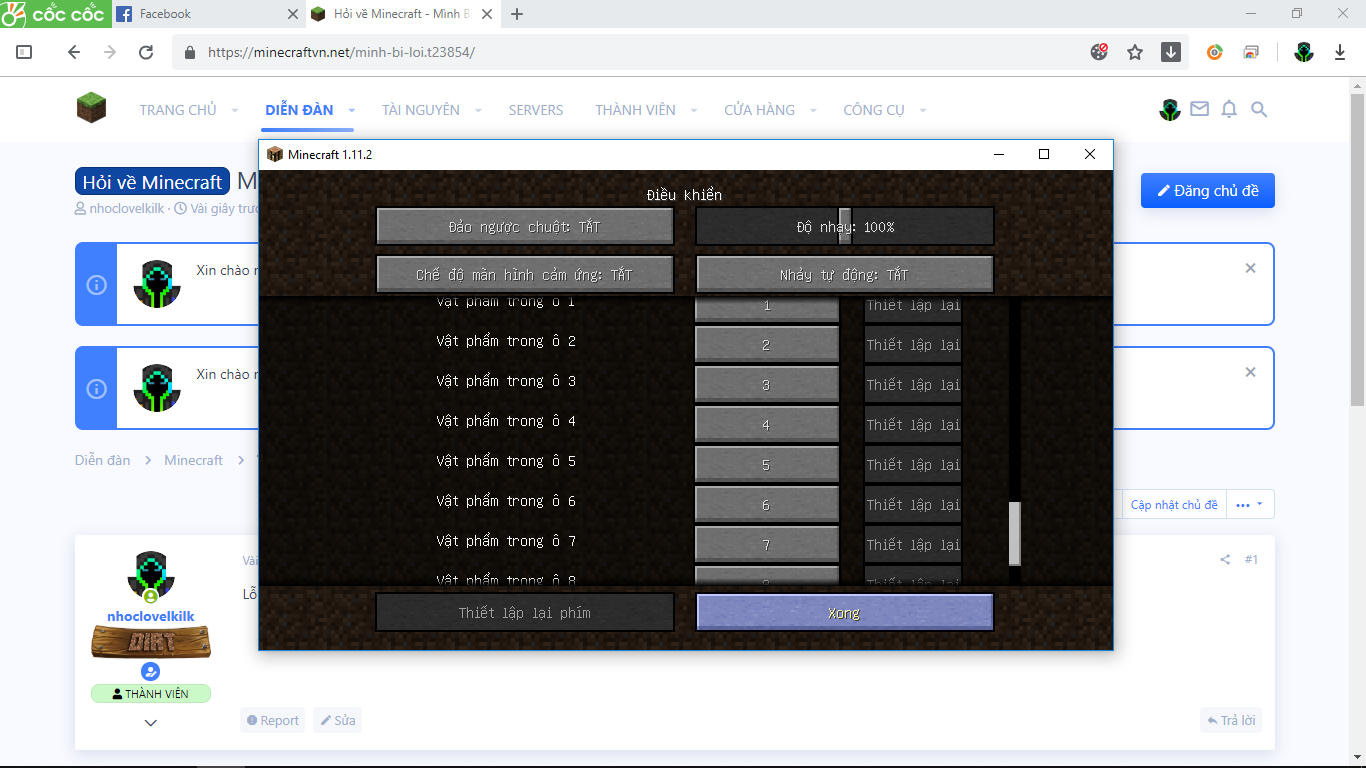The height and width of the screenshot is (768, 1366).
Task: Expand the CỬA HÀNG dropdown arrow
Action: 813,110
